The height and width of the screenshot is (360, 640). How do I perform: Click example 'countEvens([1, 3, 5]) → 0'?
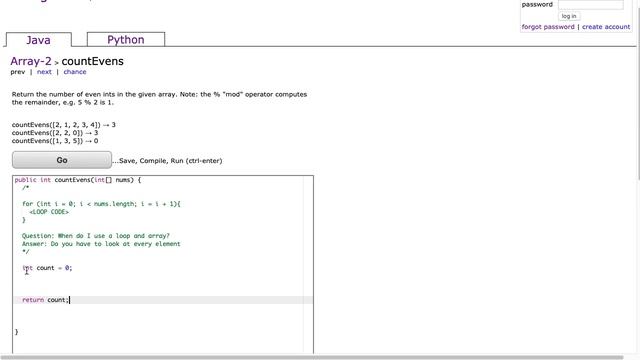[x=55, y=141]
